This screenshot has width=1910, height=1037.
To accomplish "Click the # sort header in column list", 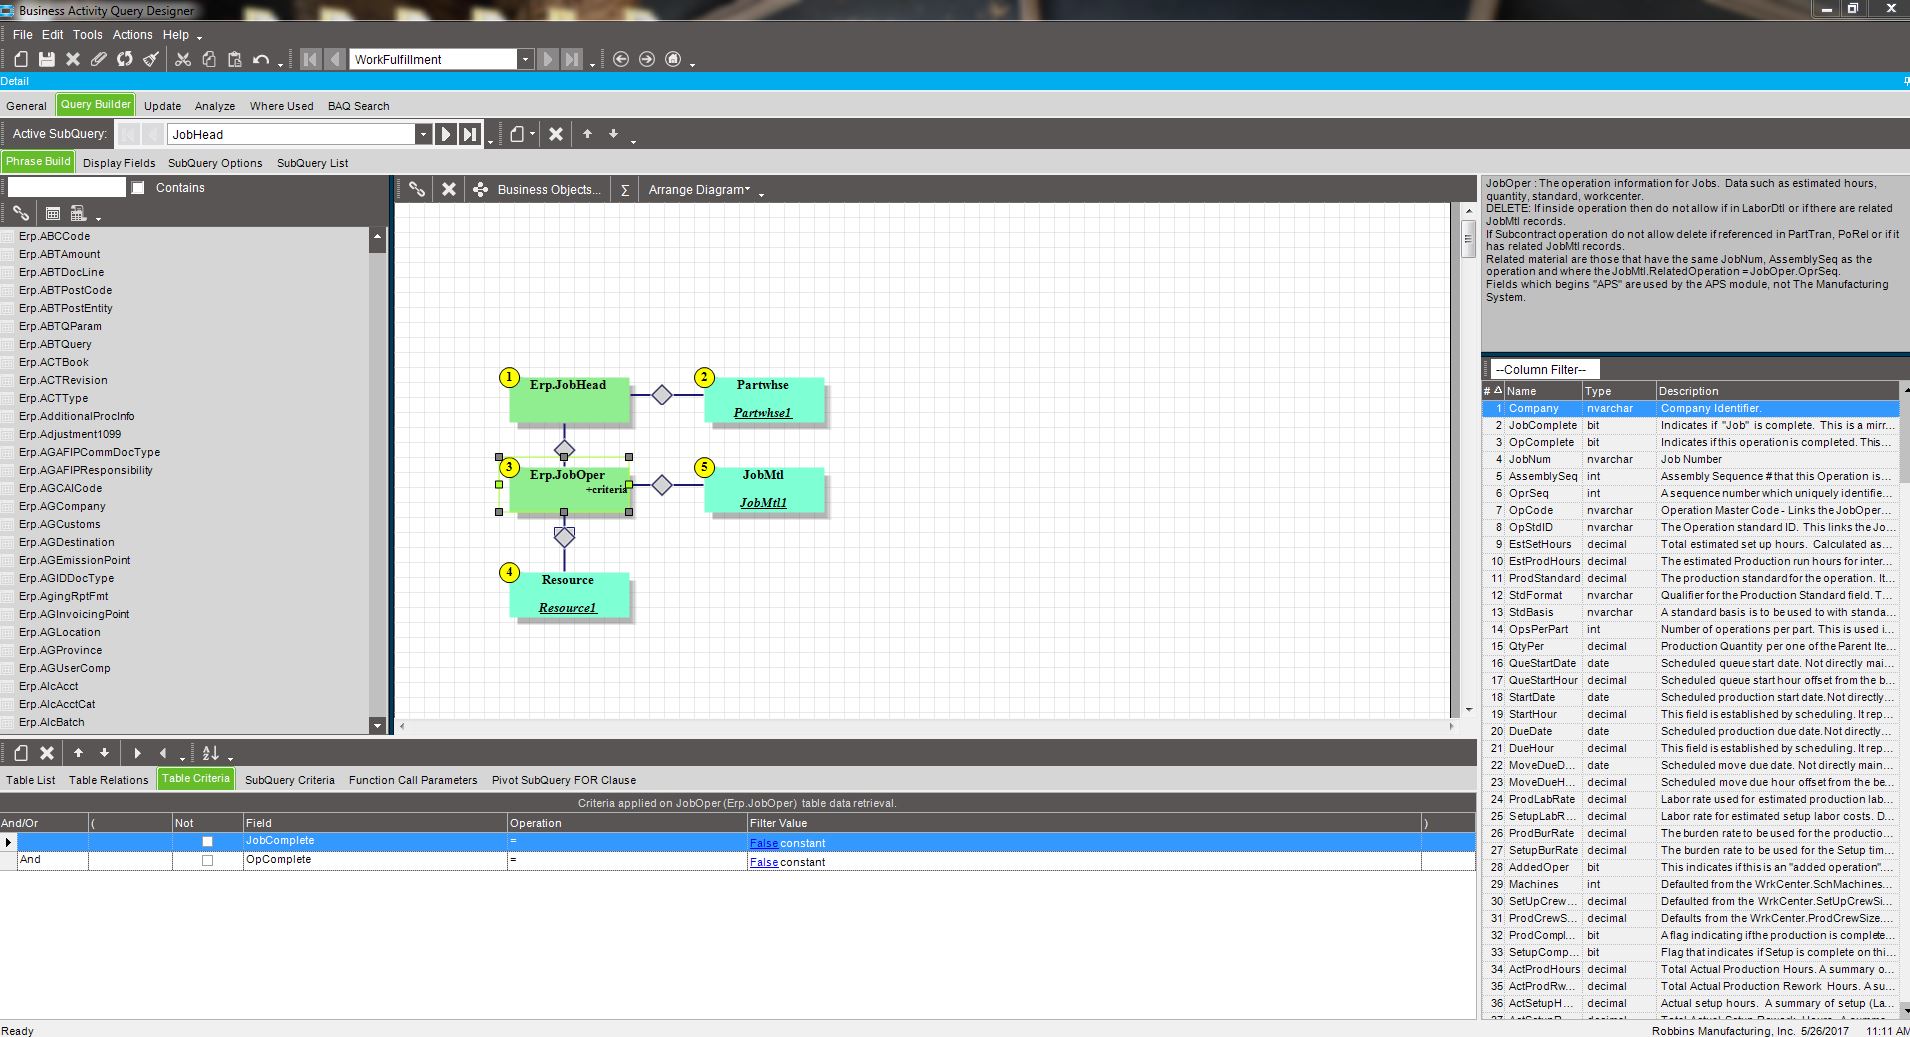I will pyautogui.click(x=1492, y=391).
